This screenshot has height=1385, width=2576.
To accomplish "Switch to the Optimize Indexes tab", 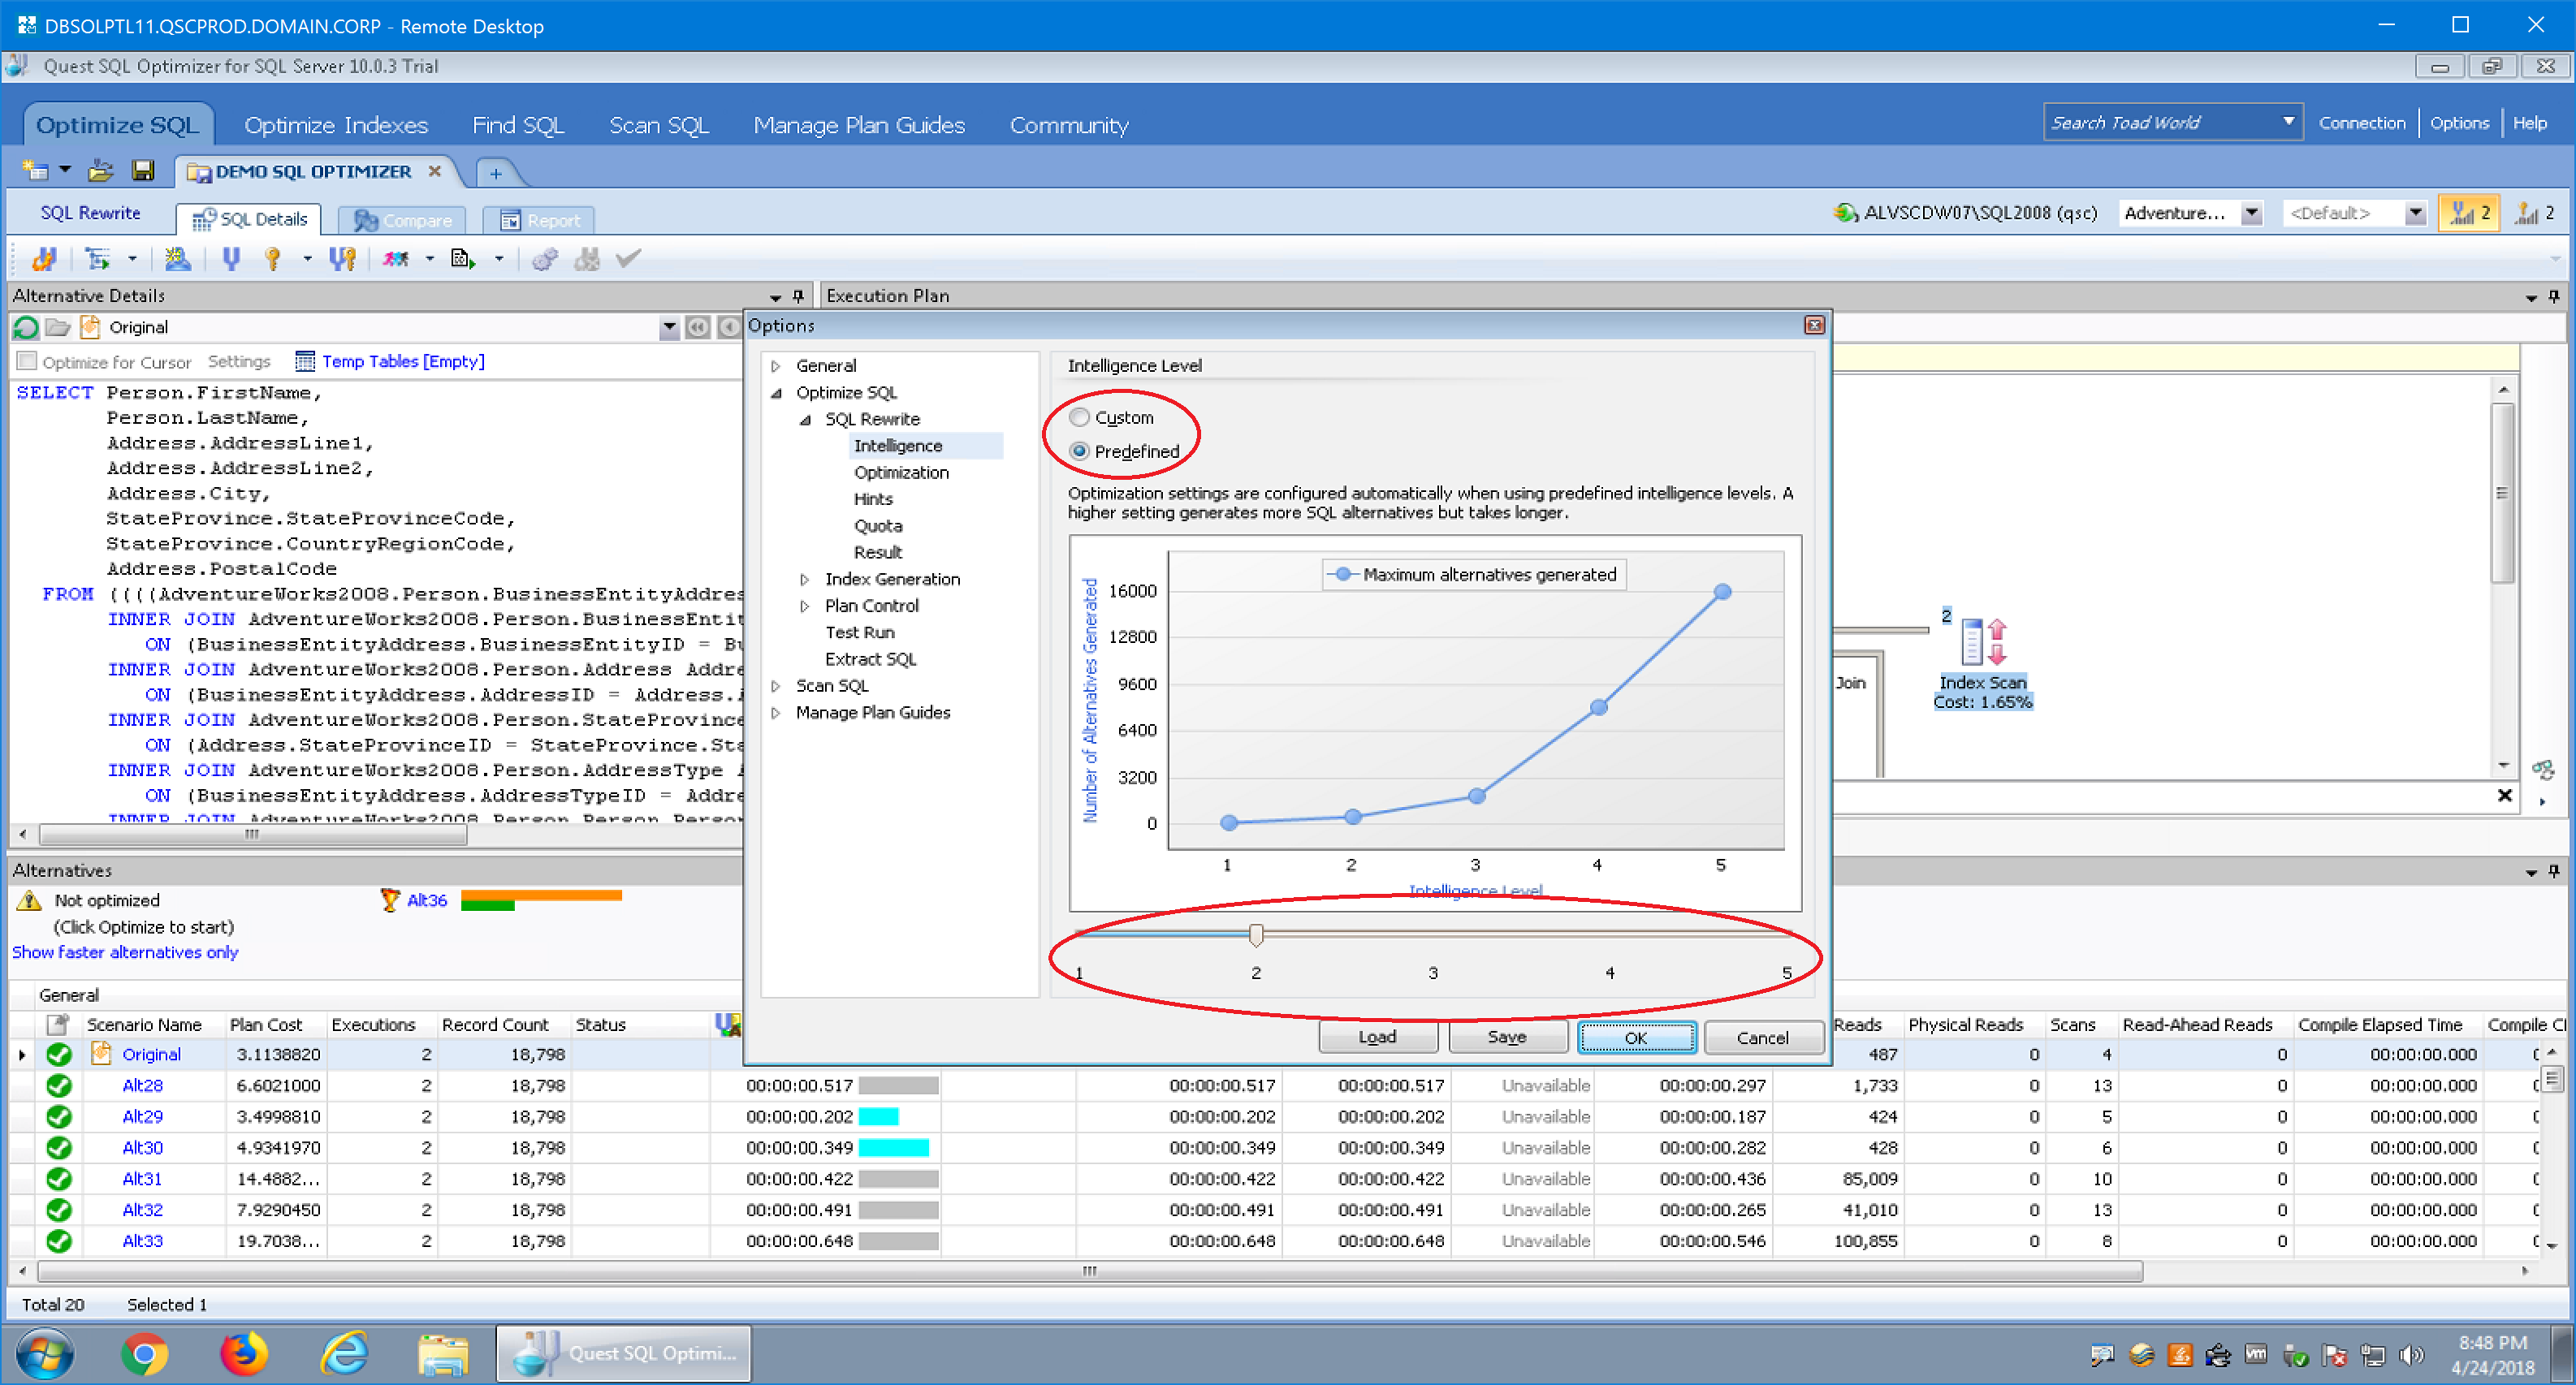I will click(336, 125).
